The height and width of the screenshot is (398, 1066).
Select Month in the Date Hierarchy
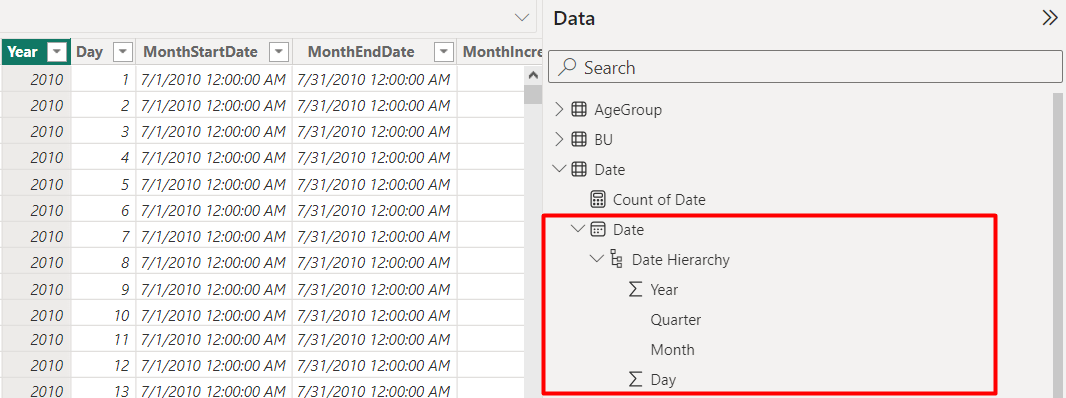tap(672, 349)
